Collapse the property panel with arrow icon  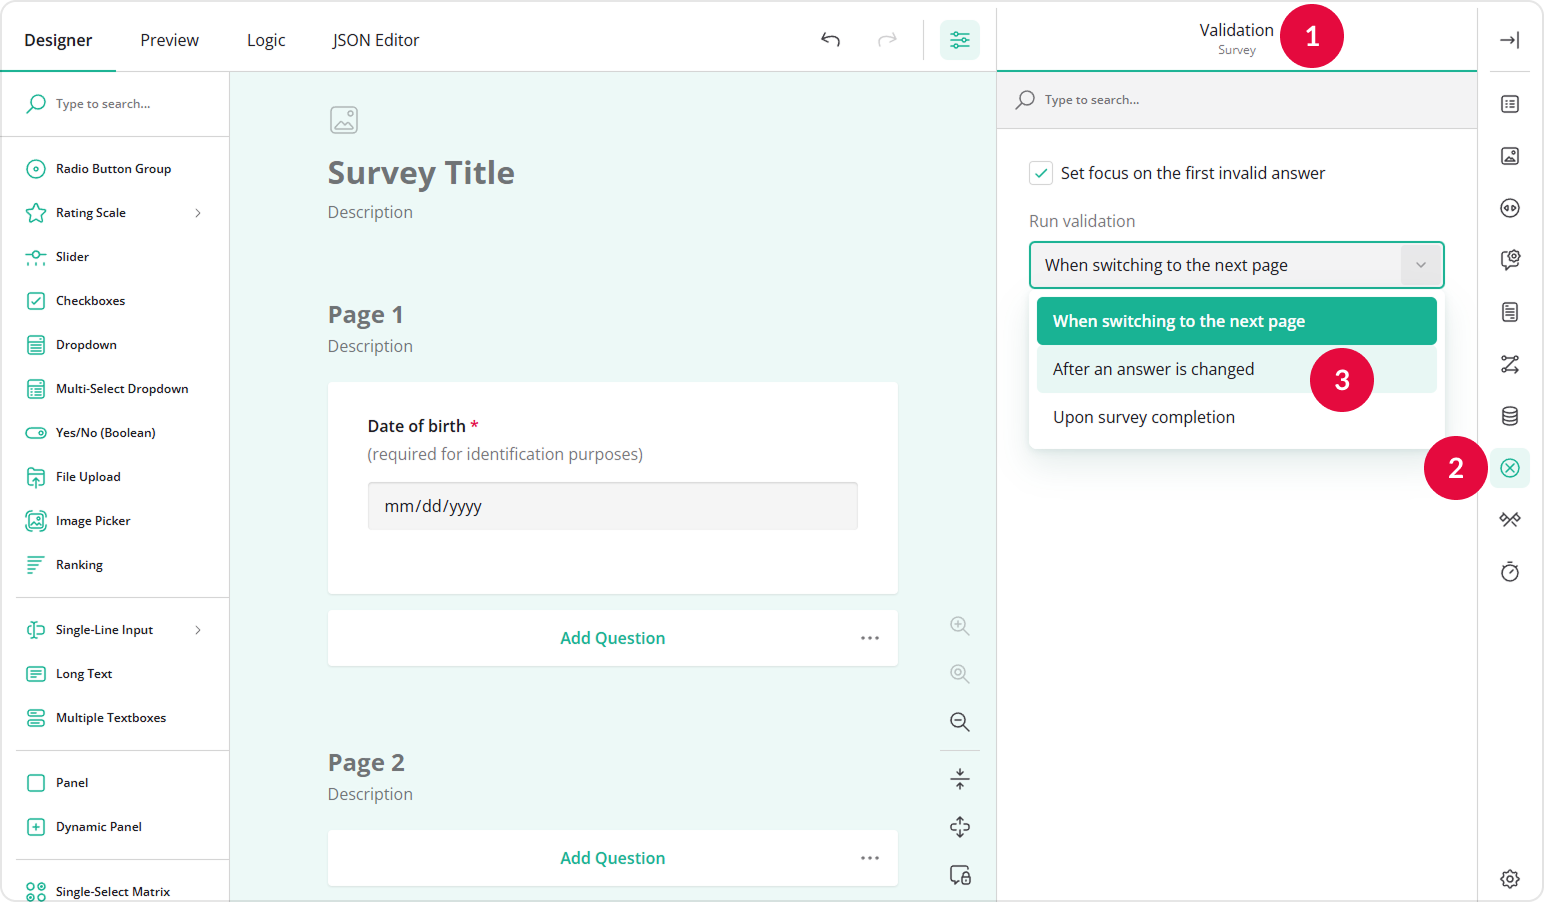click(x=1509, y=40)
